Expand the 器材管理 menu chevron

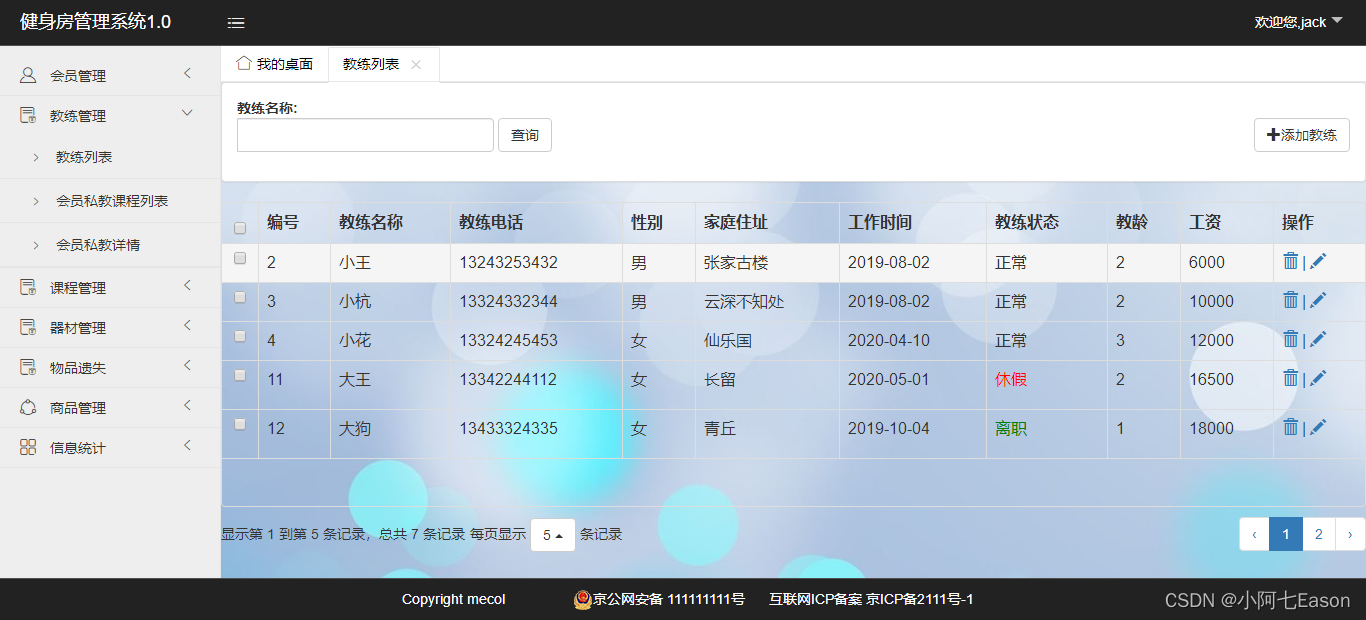(x=187, y=325)
